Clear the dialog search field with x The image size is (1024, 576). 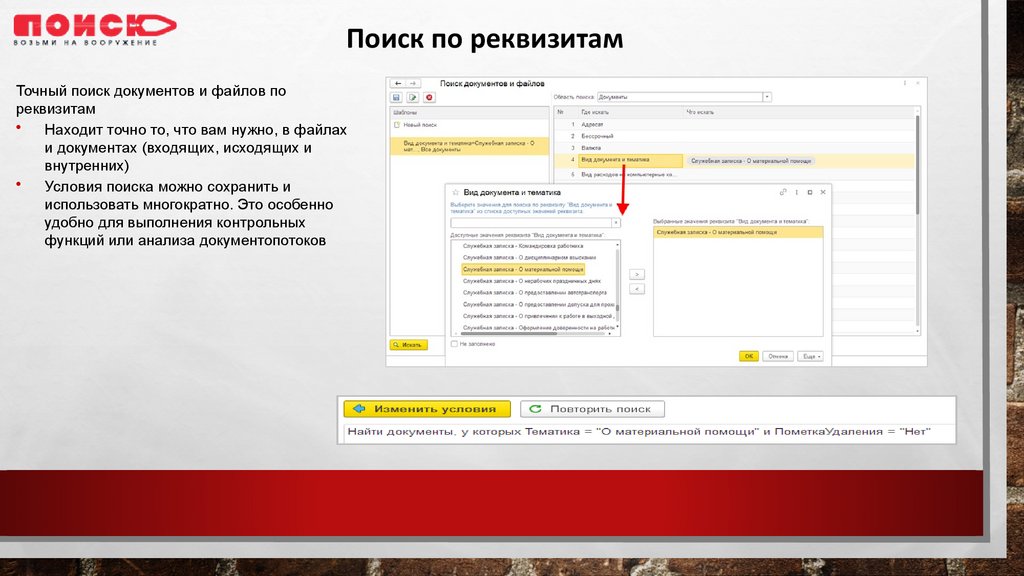click(615, 223)
